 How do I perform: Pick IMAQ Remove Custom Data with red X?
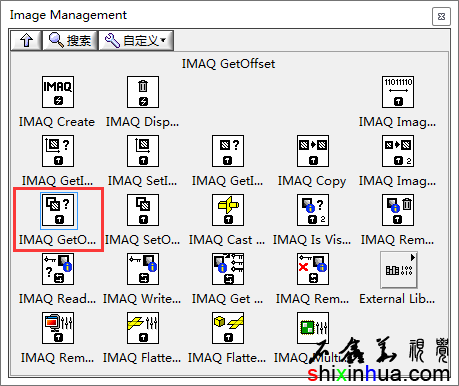(313, 269)
